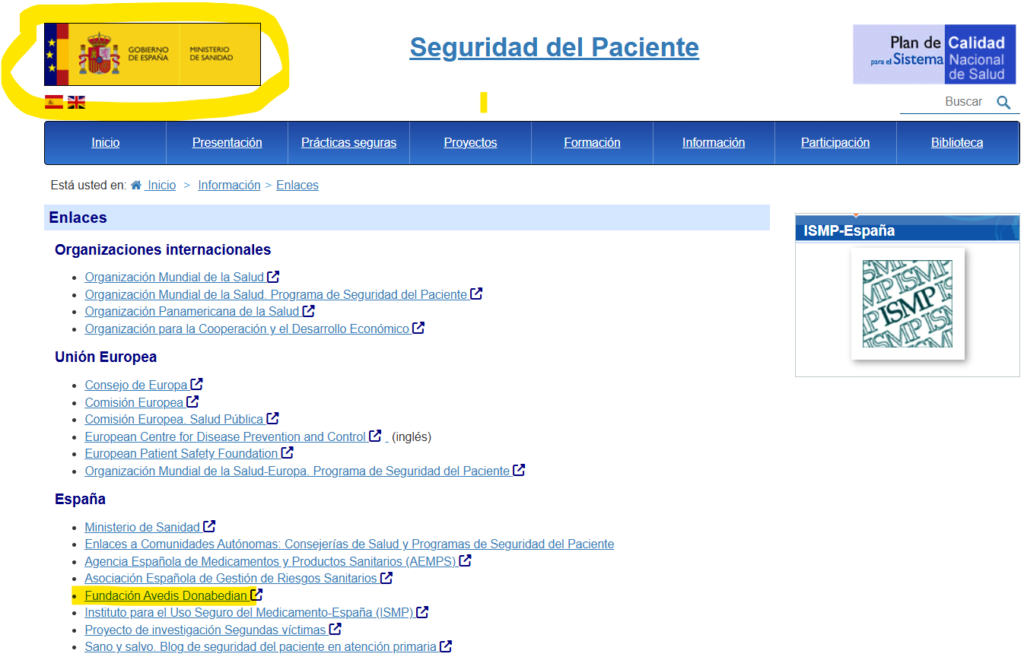Open the Proyectos menu
This screenshot has width=1024, height=657.
click(470, 142)
